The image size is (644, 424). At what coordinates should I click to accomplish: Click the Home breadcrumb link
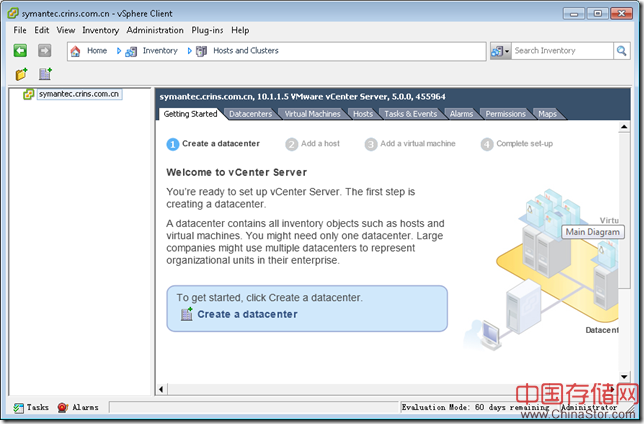97,51
